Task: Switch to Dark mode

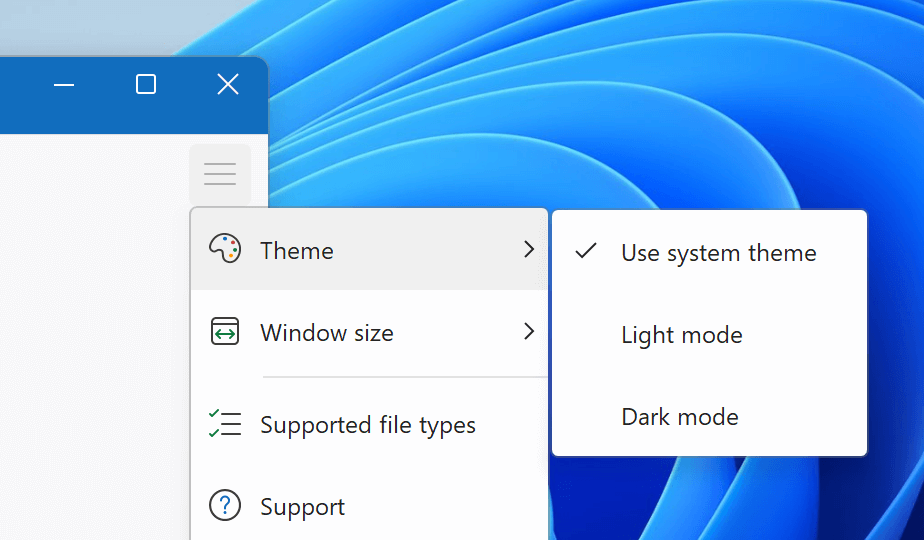Action: 710,416
